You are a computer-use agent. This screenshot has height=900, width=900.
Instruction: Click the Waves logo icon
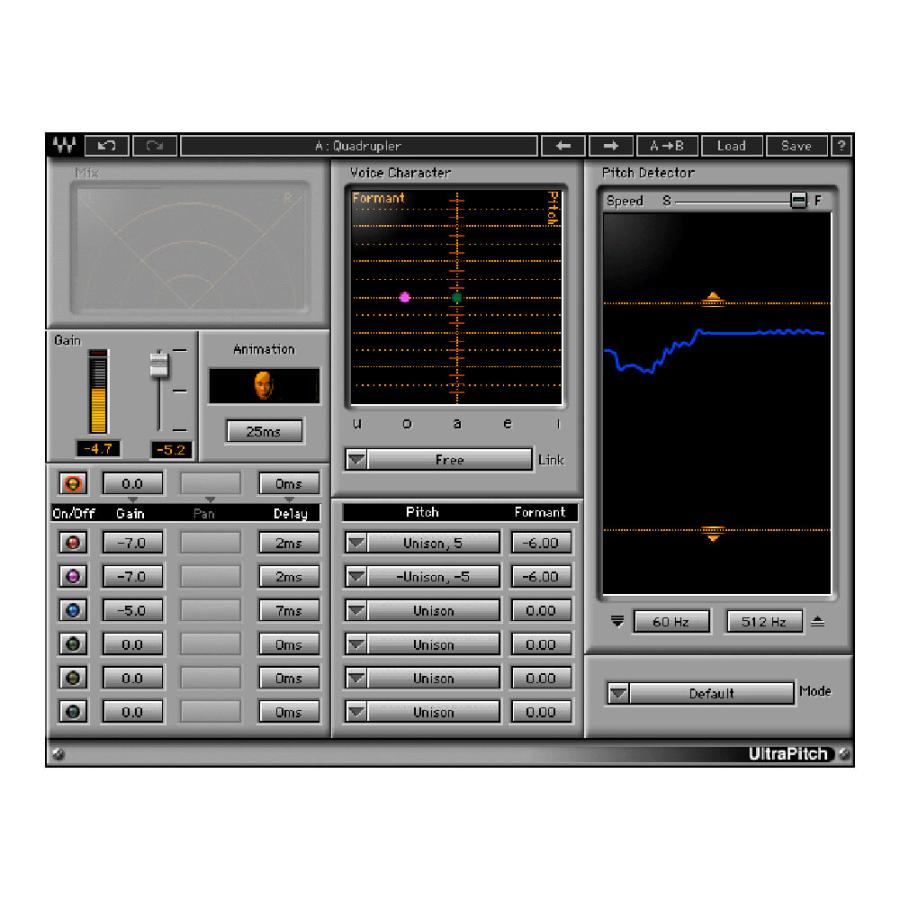tap(62, 145)
